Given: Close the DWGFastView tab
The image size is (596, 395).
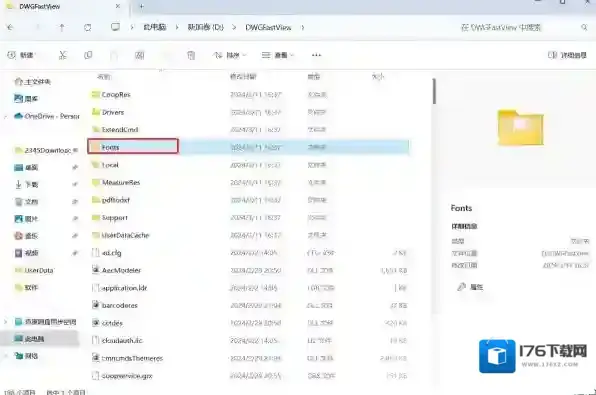Looking at the screenshot, I should click(118, 6).
